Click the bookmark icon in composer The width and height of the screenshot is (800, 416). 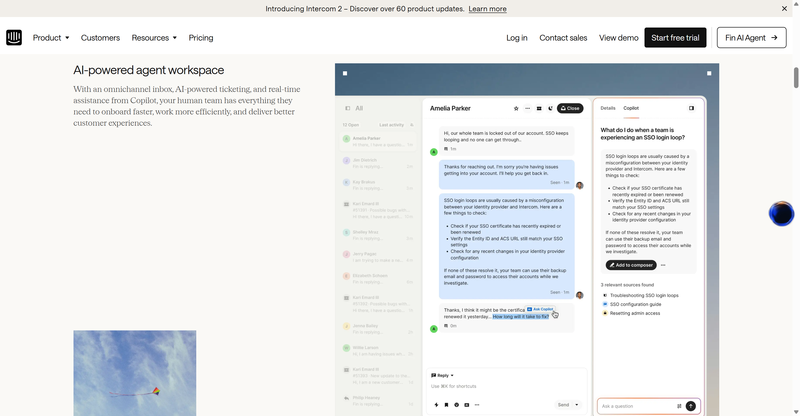446,405
